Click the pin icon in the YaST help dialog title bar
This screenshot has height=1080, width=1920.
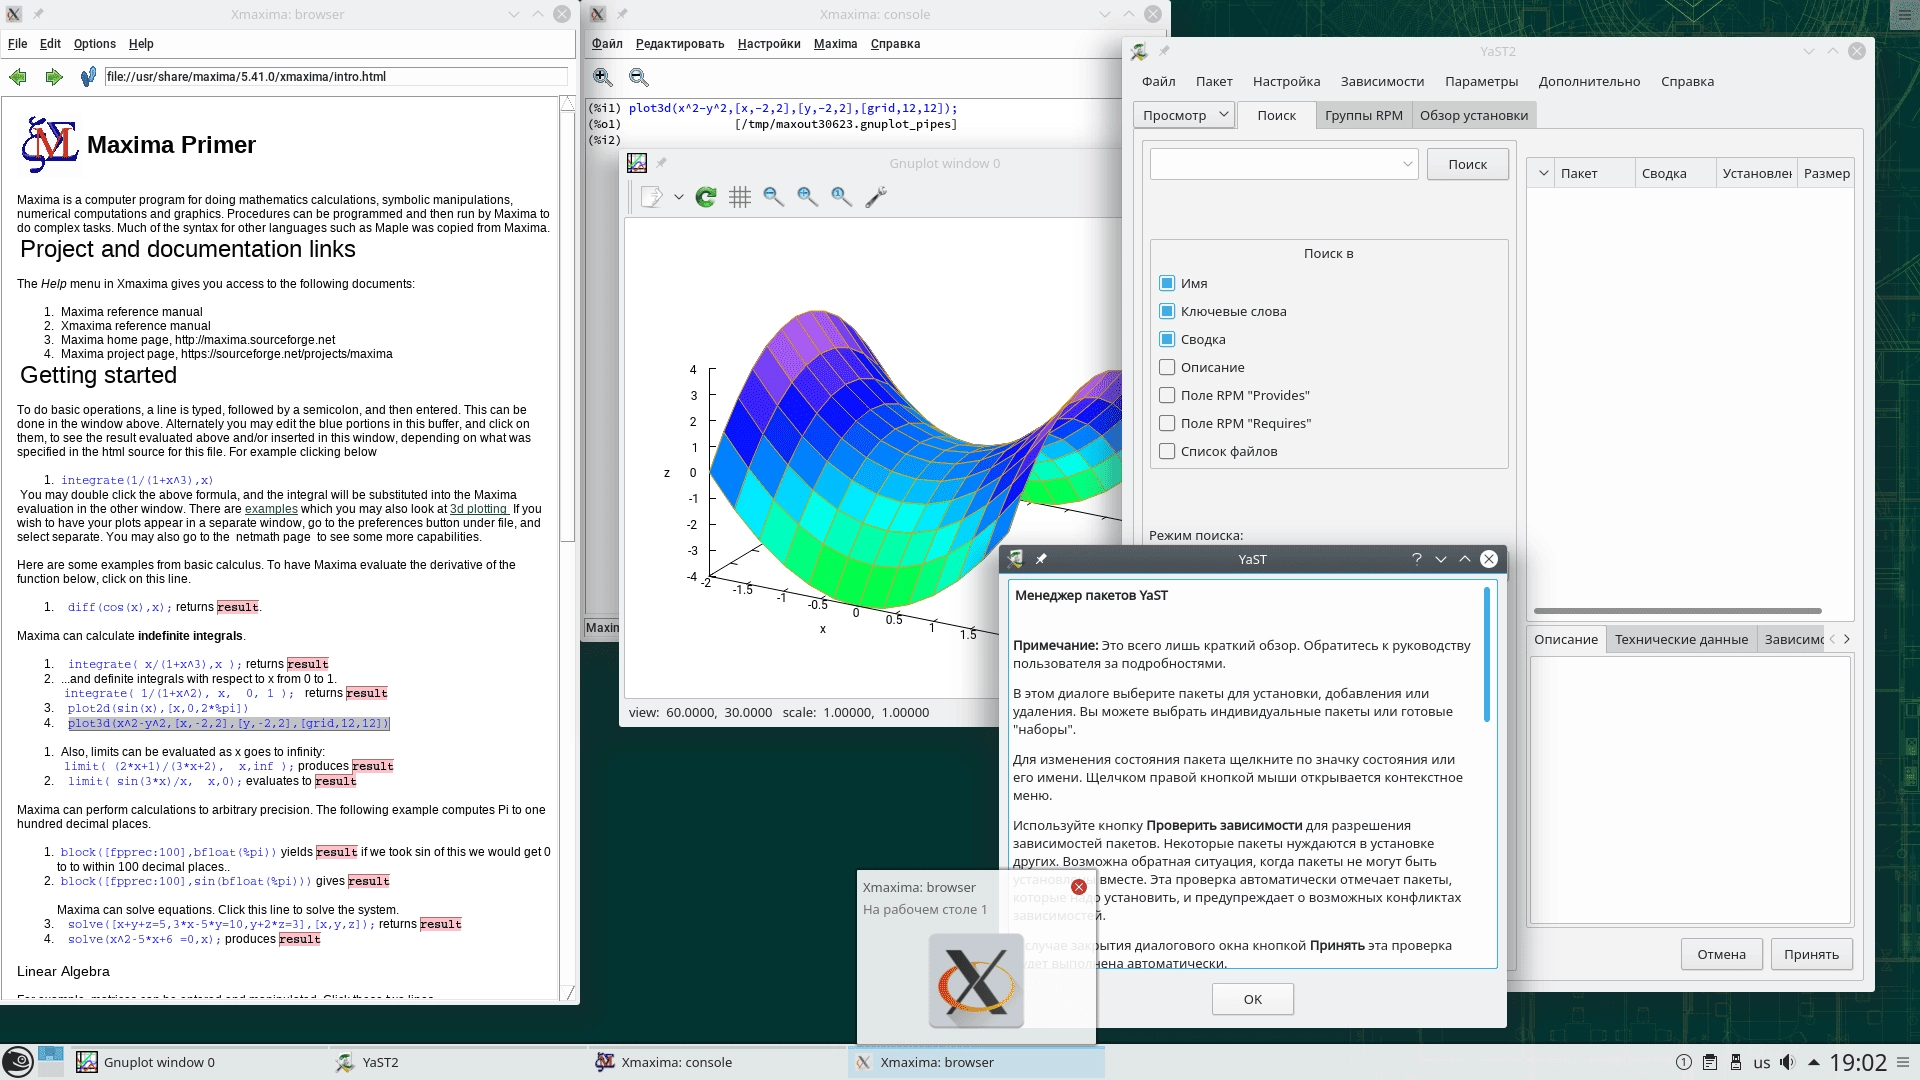tap(1041, 559)
